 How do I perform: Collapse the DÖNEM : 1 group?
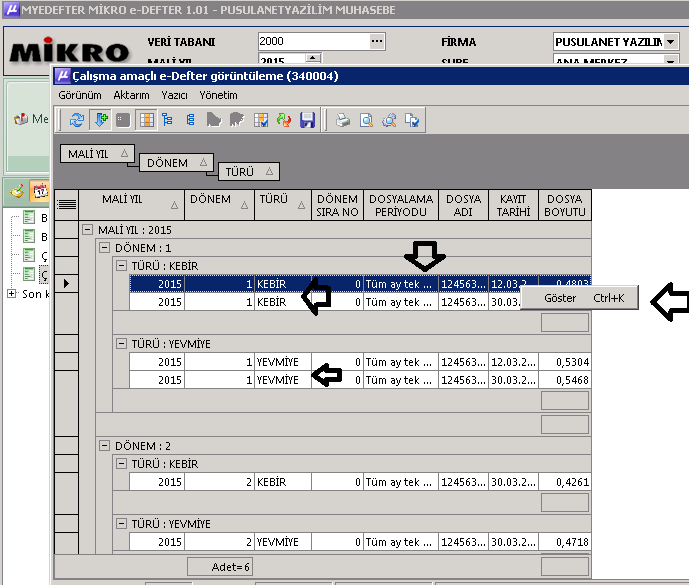(x=104, y=247)
